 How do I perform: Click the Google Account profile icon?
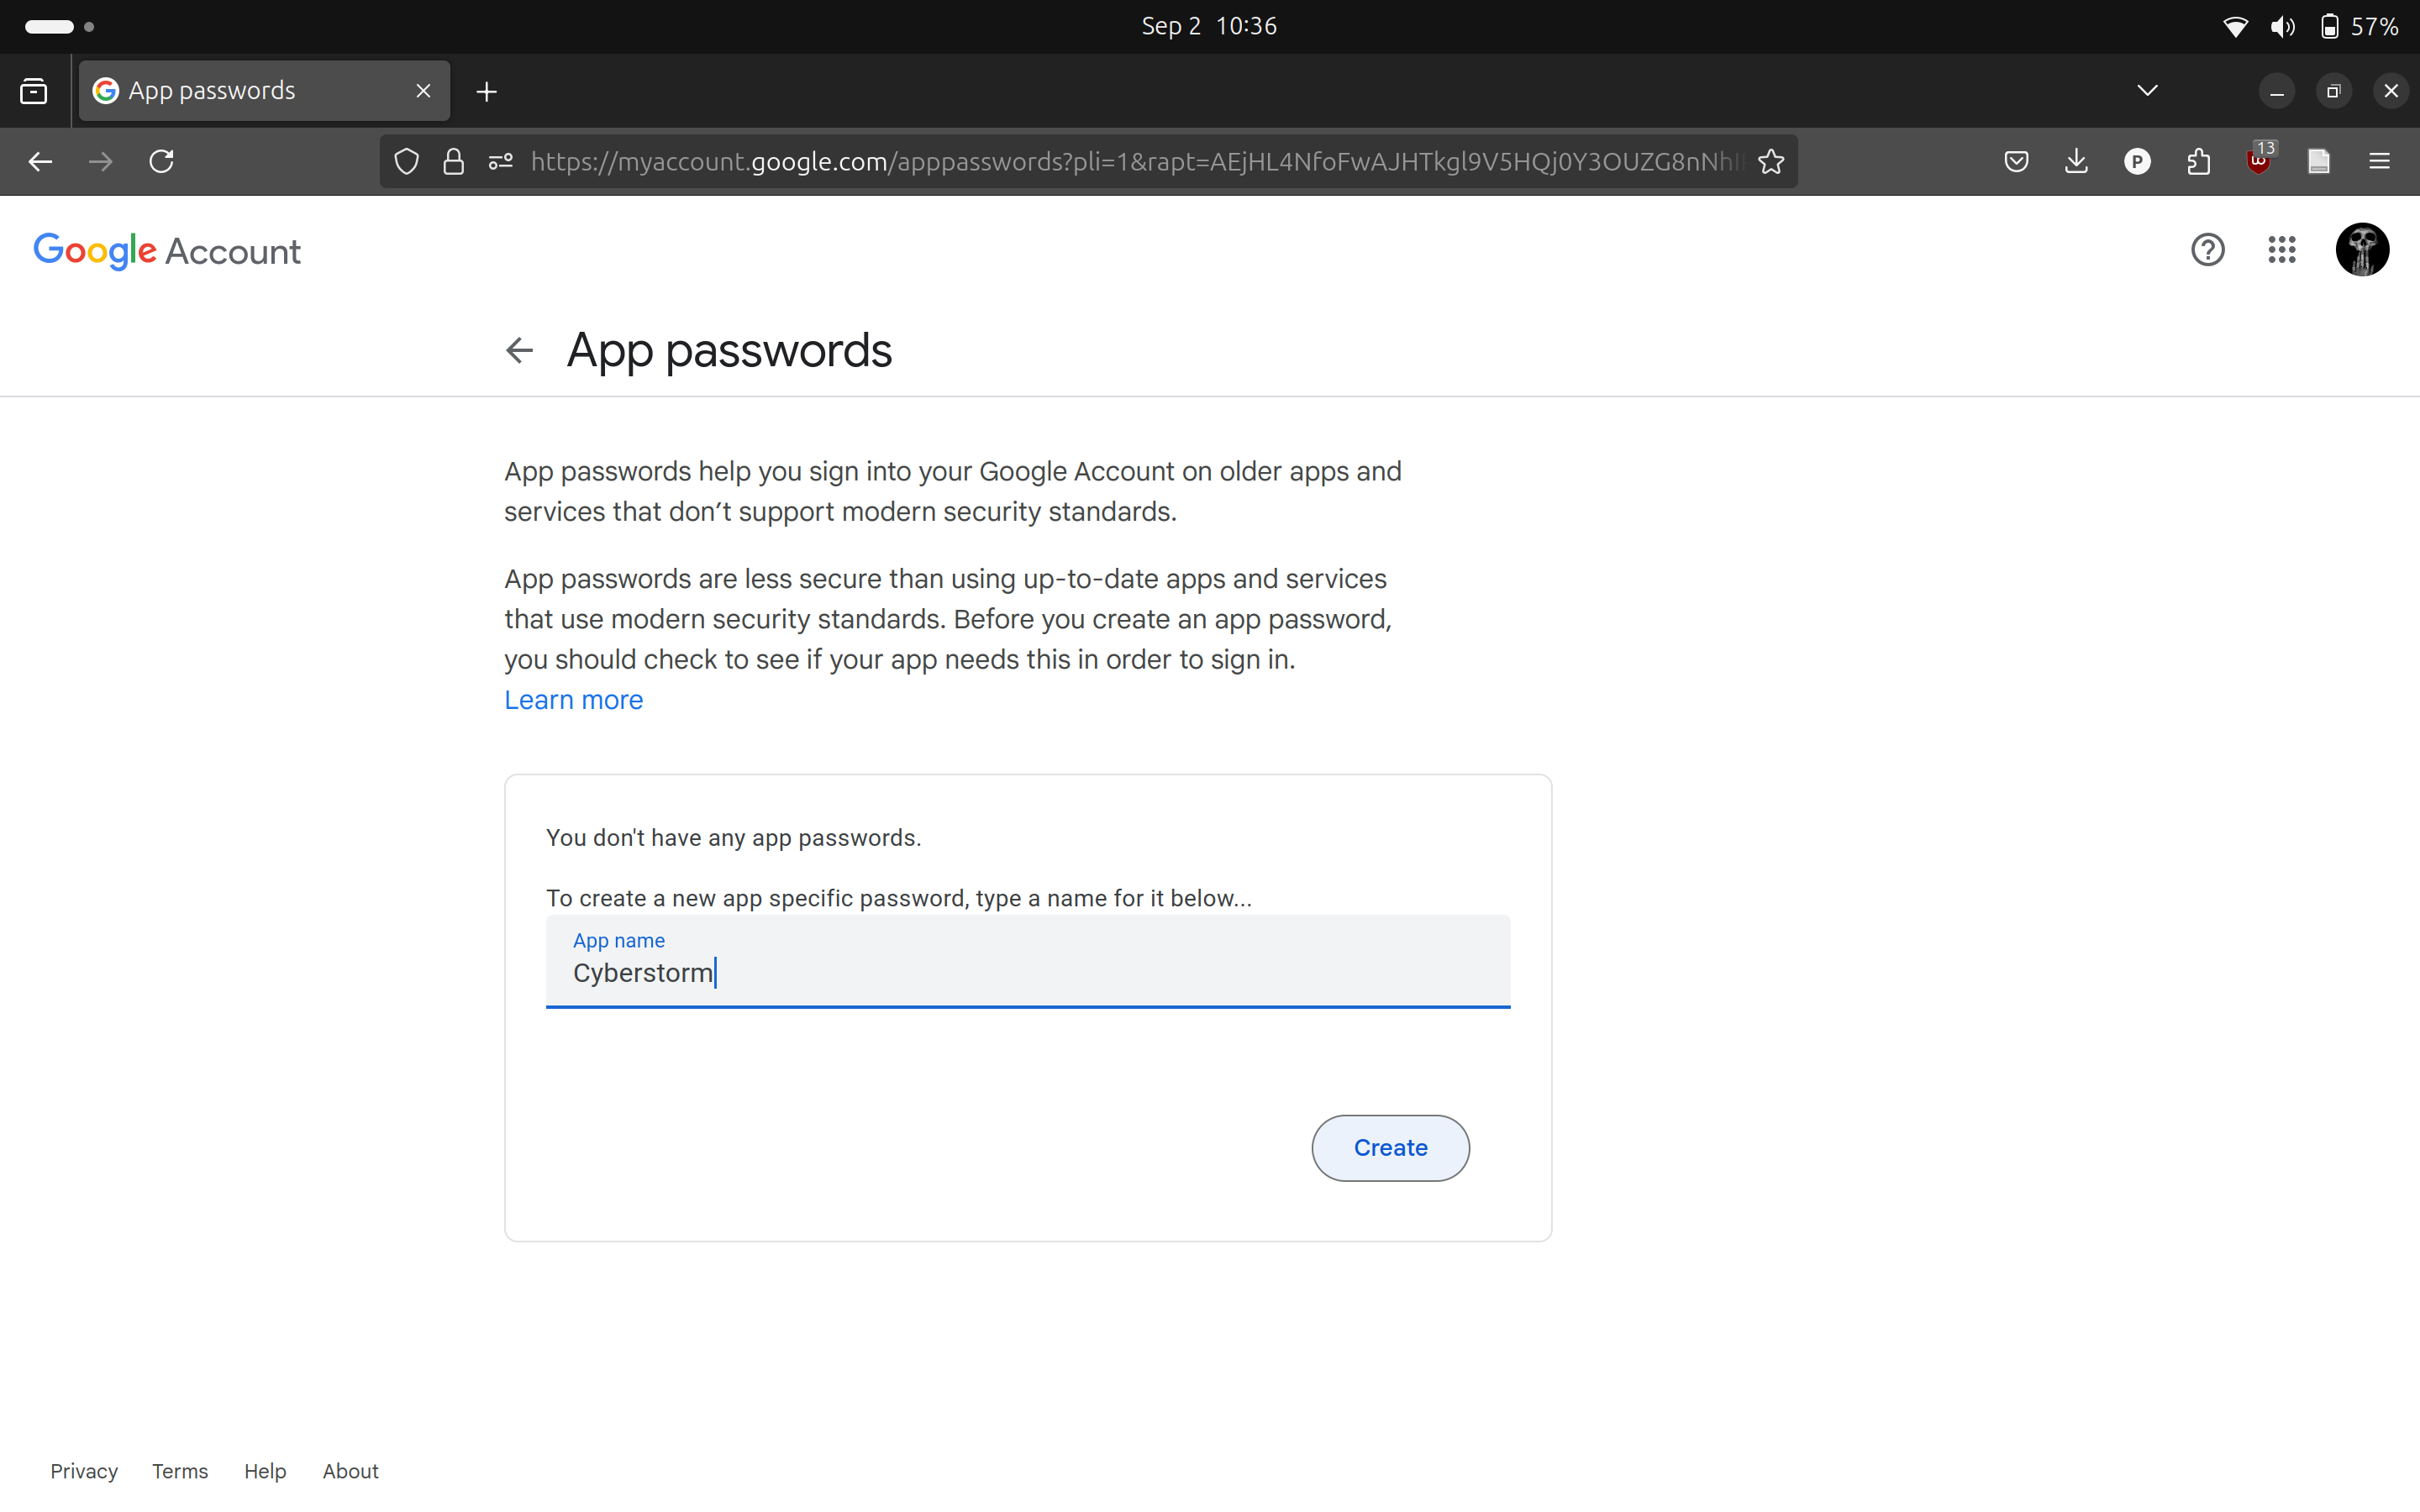coord(2361,251)
